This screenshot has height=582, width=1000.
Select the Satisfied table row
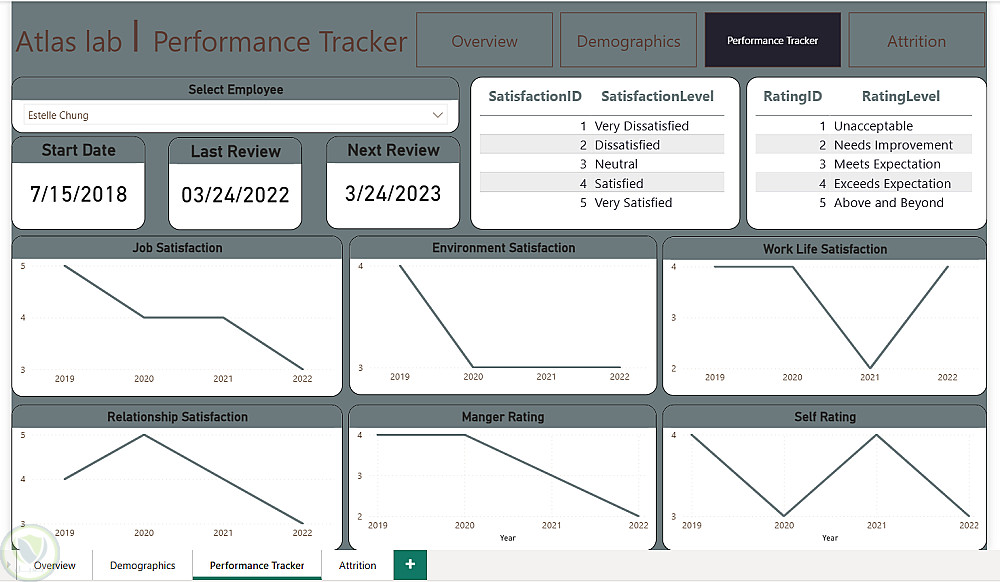(x=602, y=183)
